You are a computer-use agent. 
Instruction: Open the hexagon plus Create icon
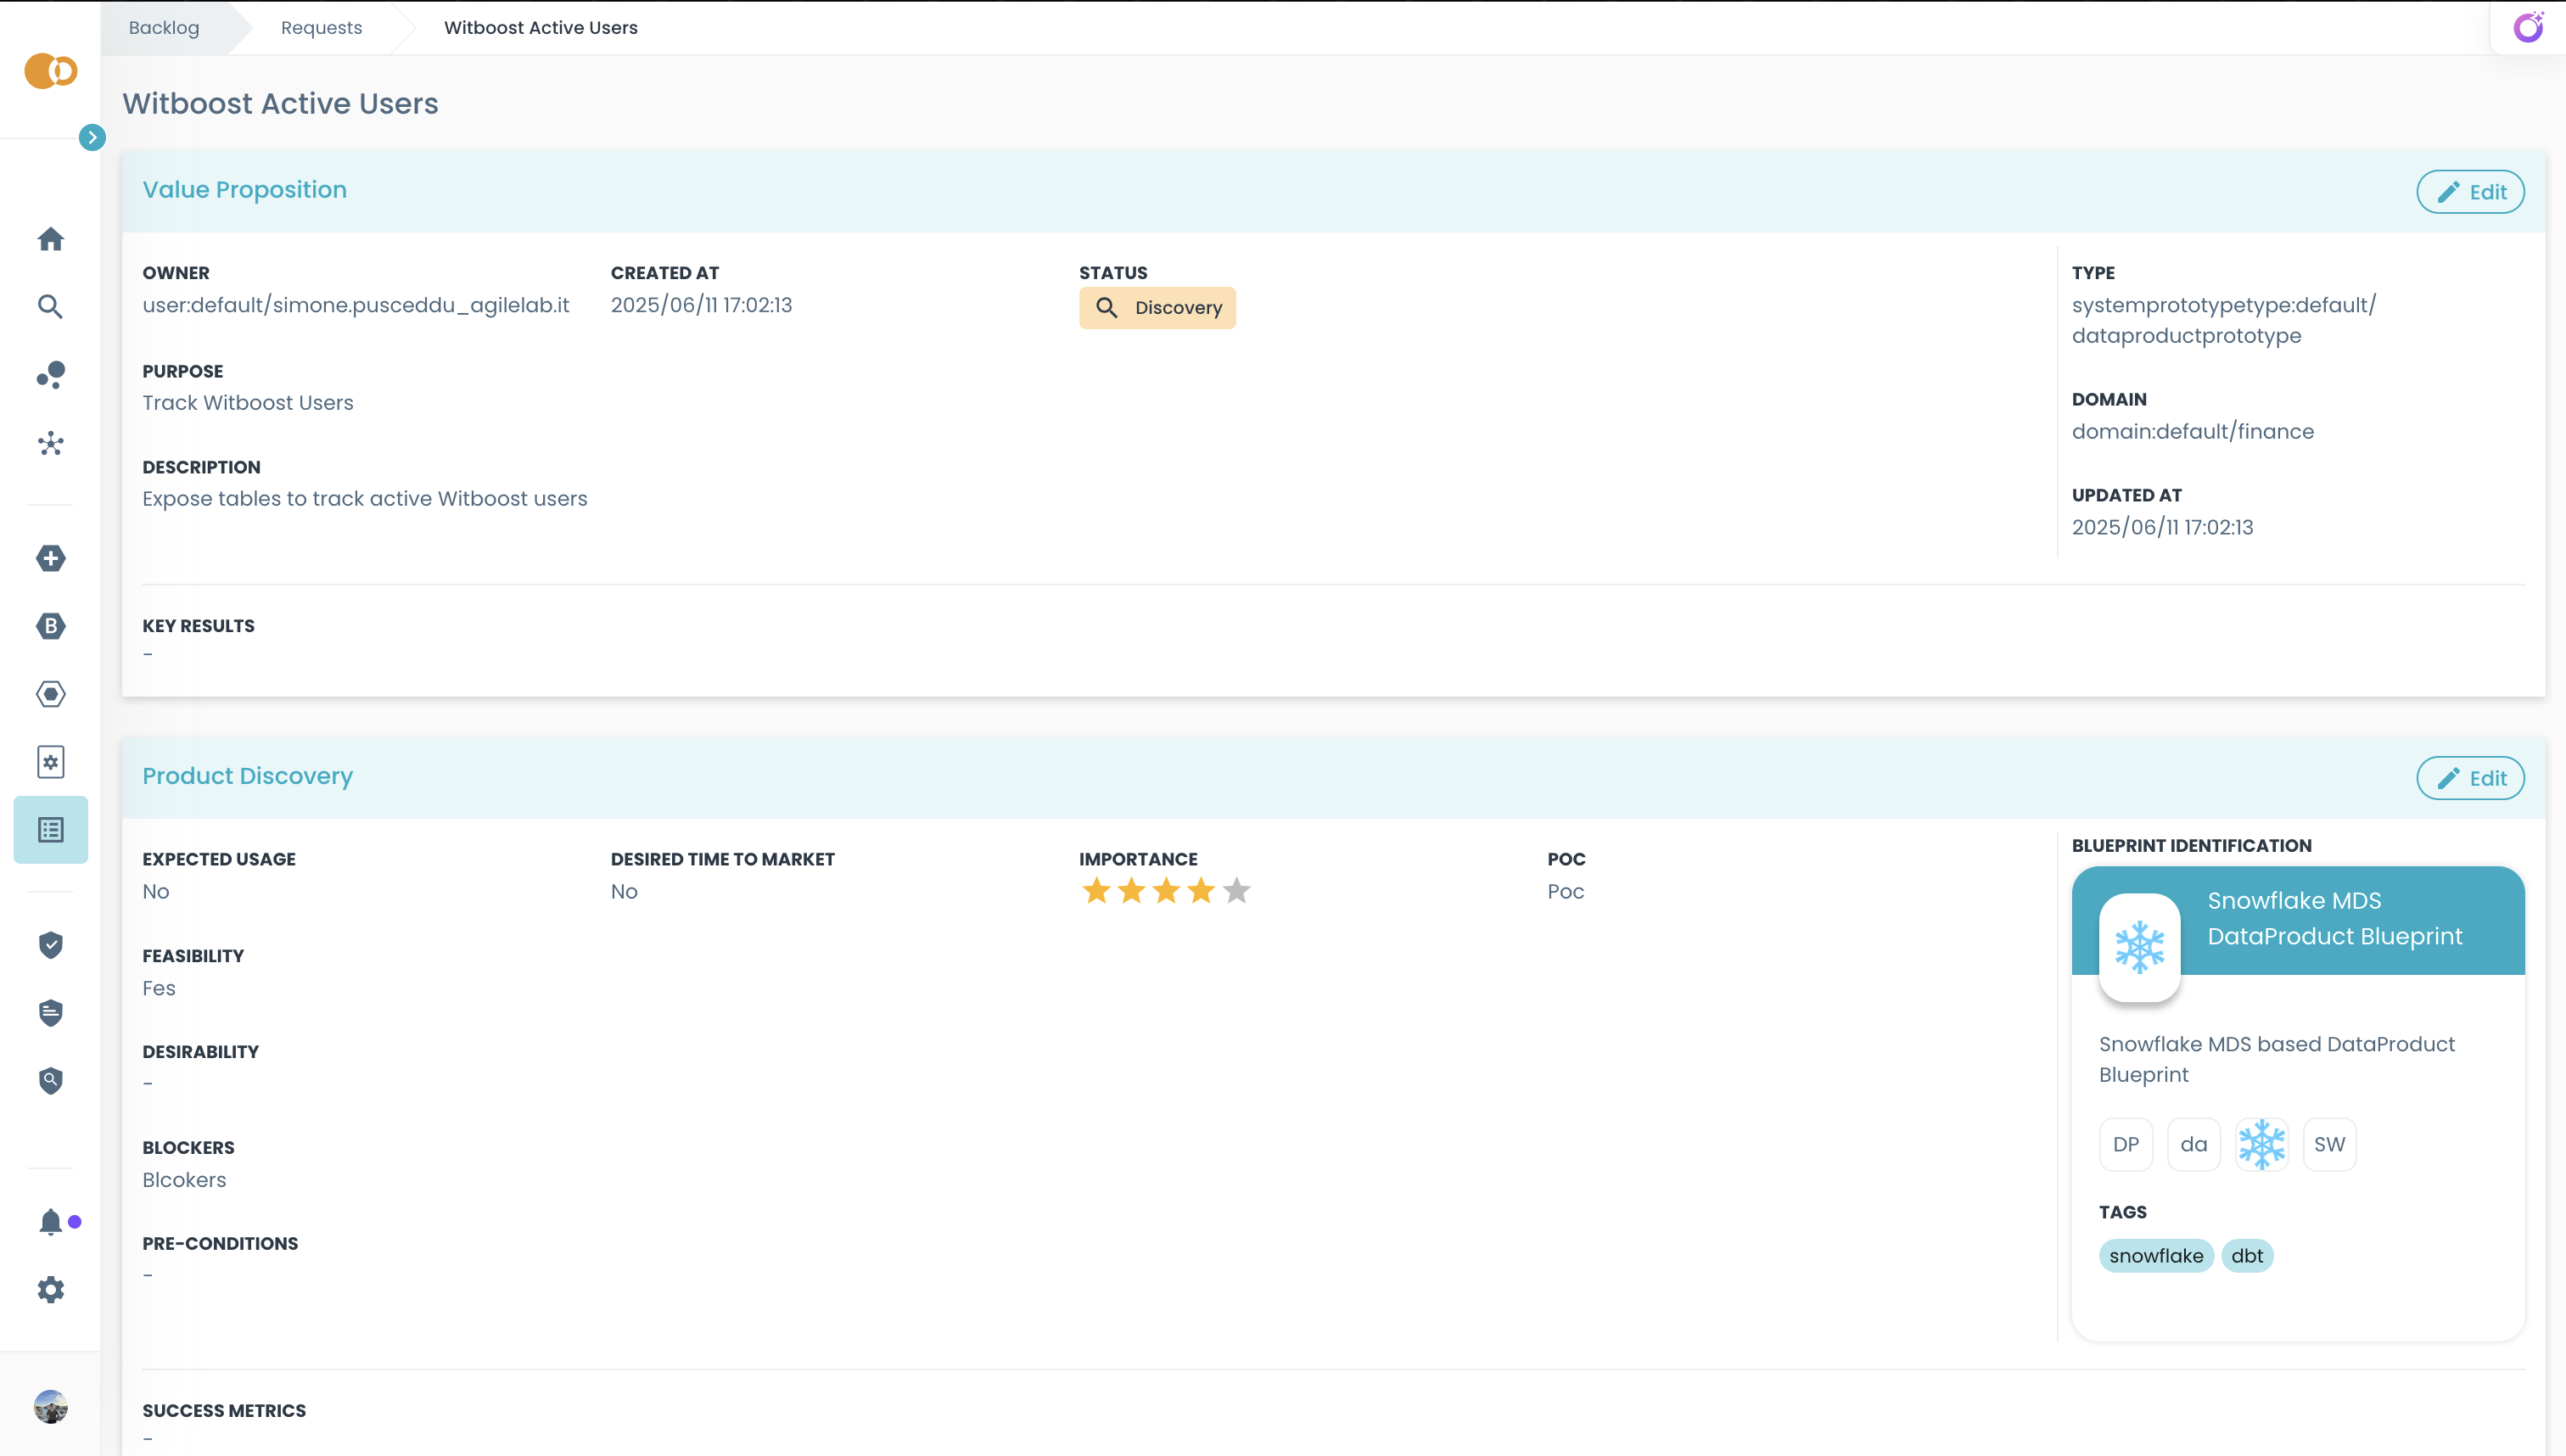point(51,558)
